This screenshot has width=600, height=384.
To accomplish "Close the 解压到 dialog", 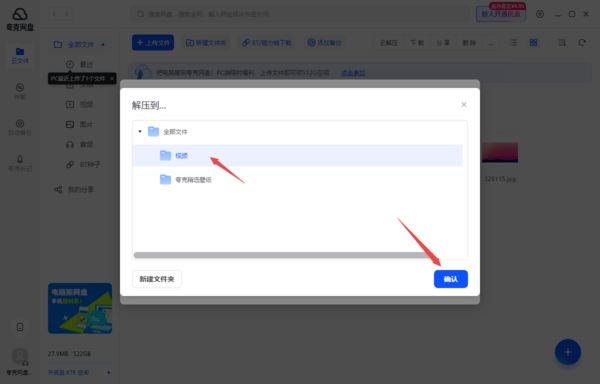I will [x=464, y=104].
